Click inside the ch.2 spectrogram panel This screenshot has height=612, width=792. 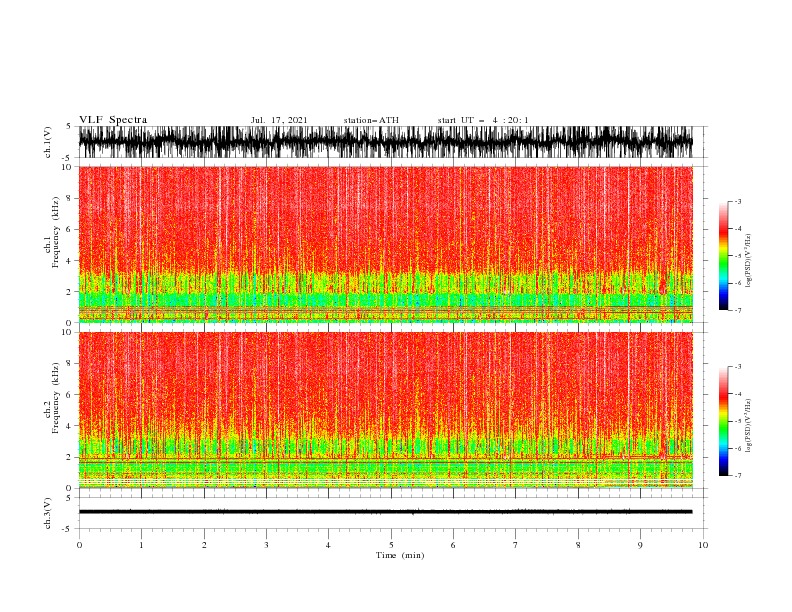(385, 410)
